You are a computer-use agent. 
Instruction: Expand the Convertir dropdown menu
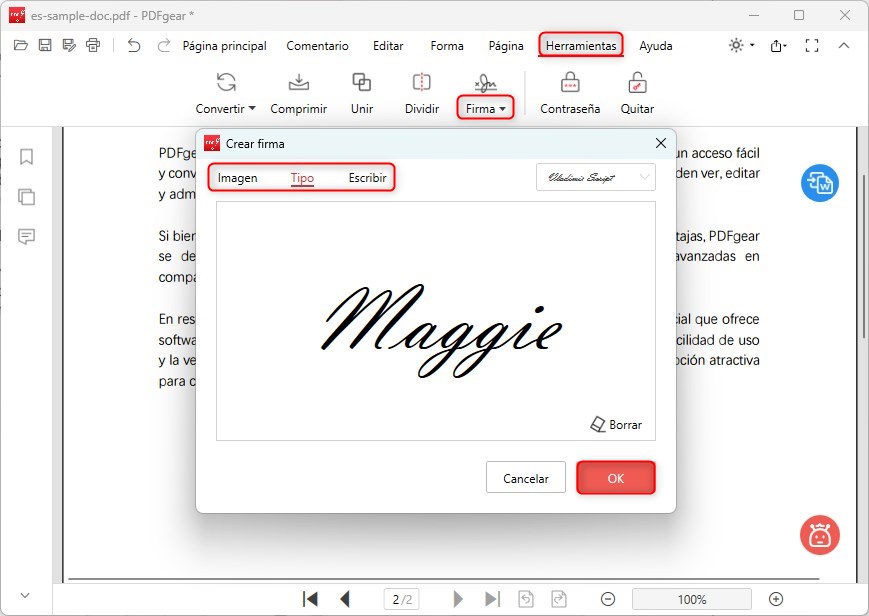(x=225, y=107)
